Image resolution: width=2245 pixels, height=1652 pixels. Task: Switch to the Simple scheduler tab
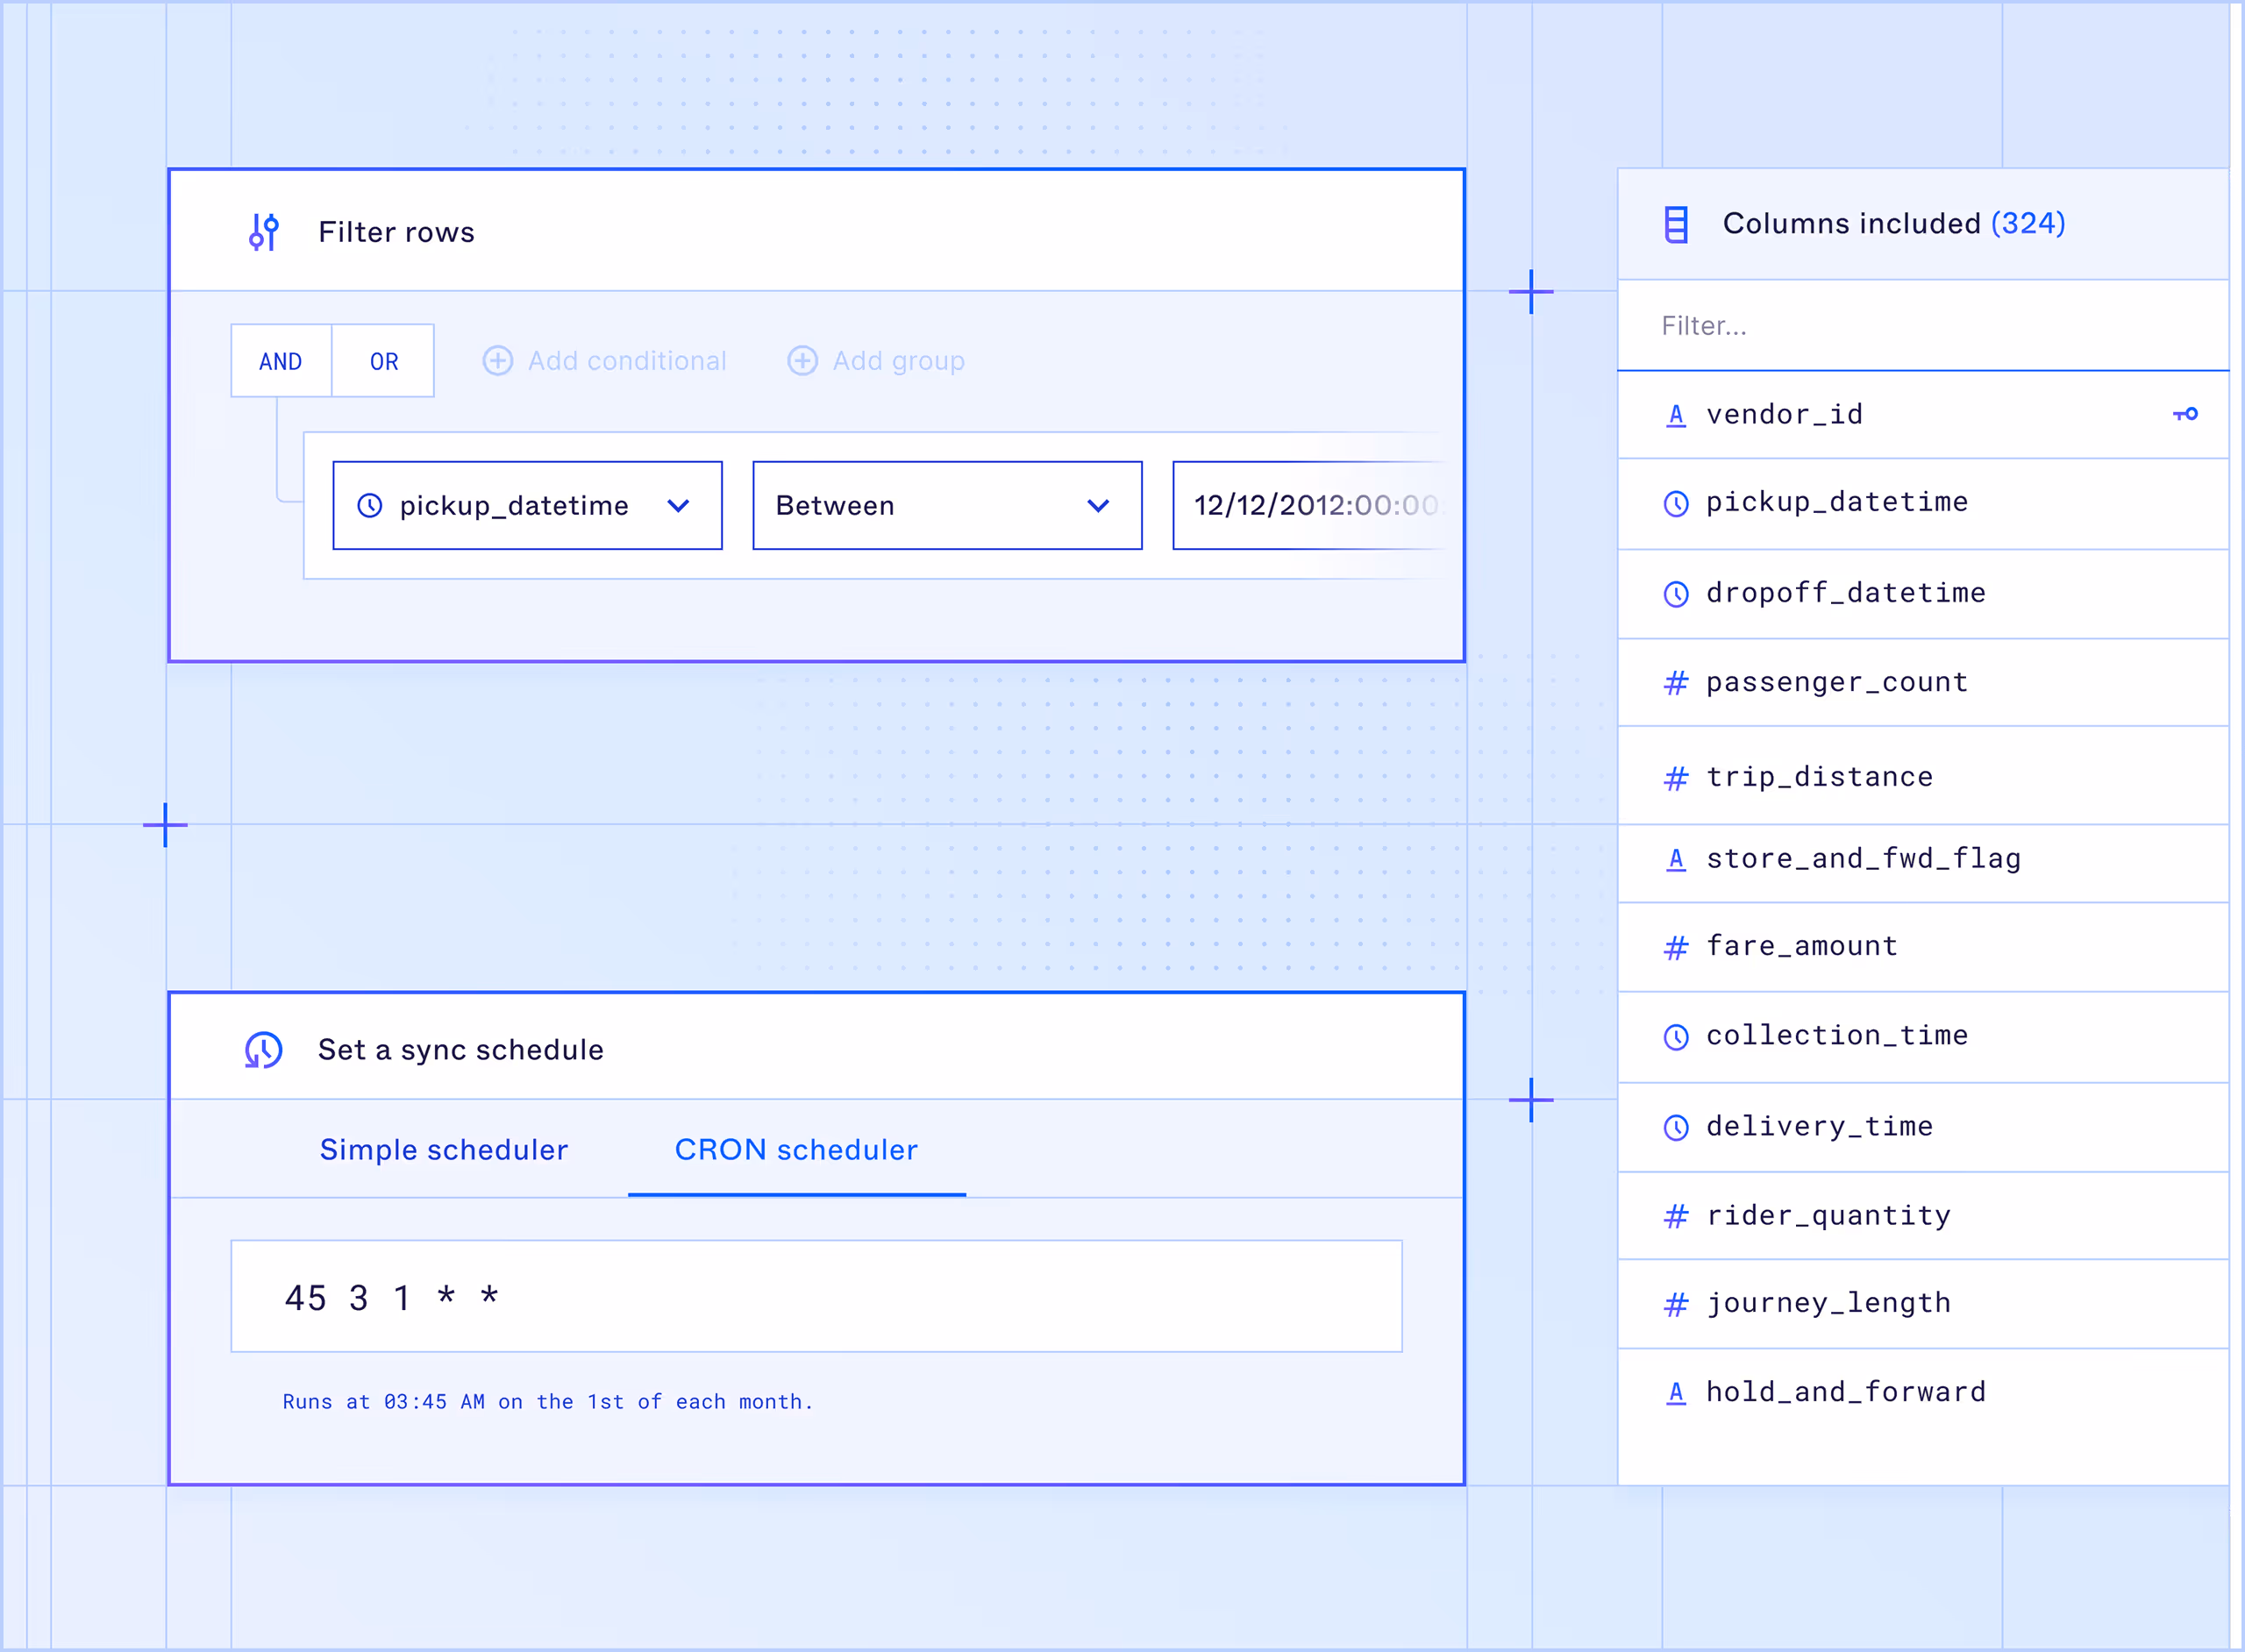pos(443,1150)
